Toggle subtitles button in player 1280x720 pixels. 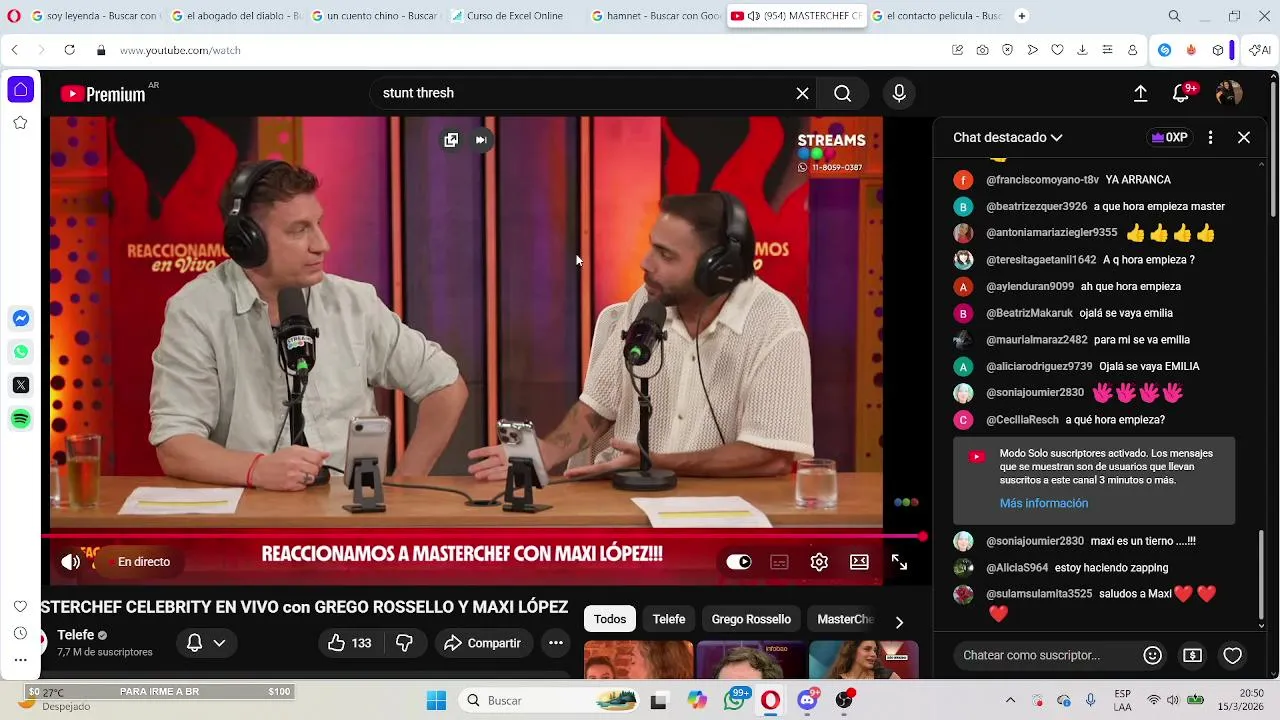point(779,562)
